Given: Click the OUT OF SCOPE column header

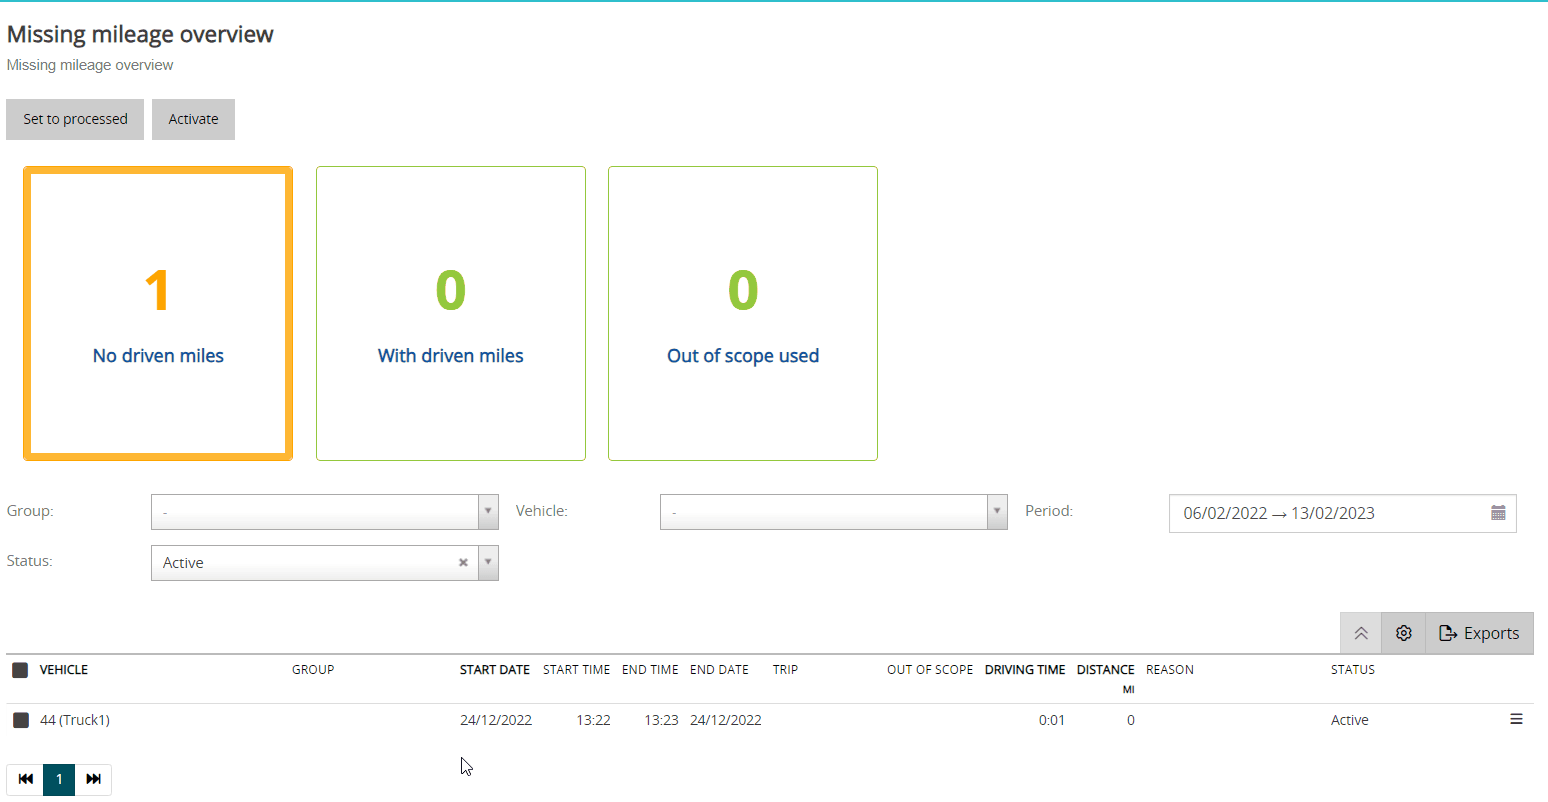Looking at the screenshot, I should (930, 670).
